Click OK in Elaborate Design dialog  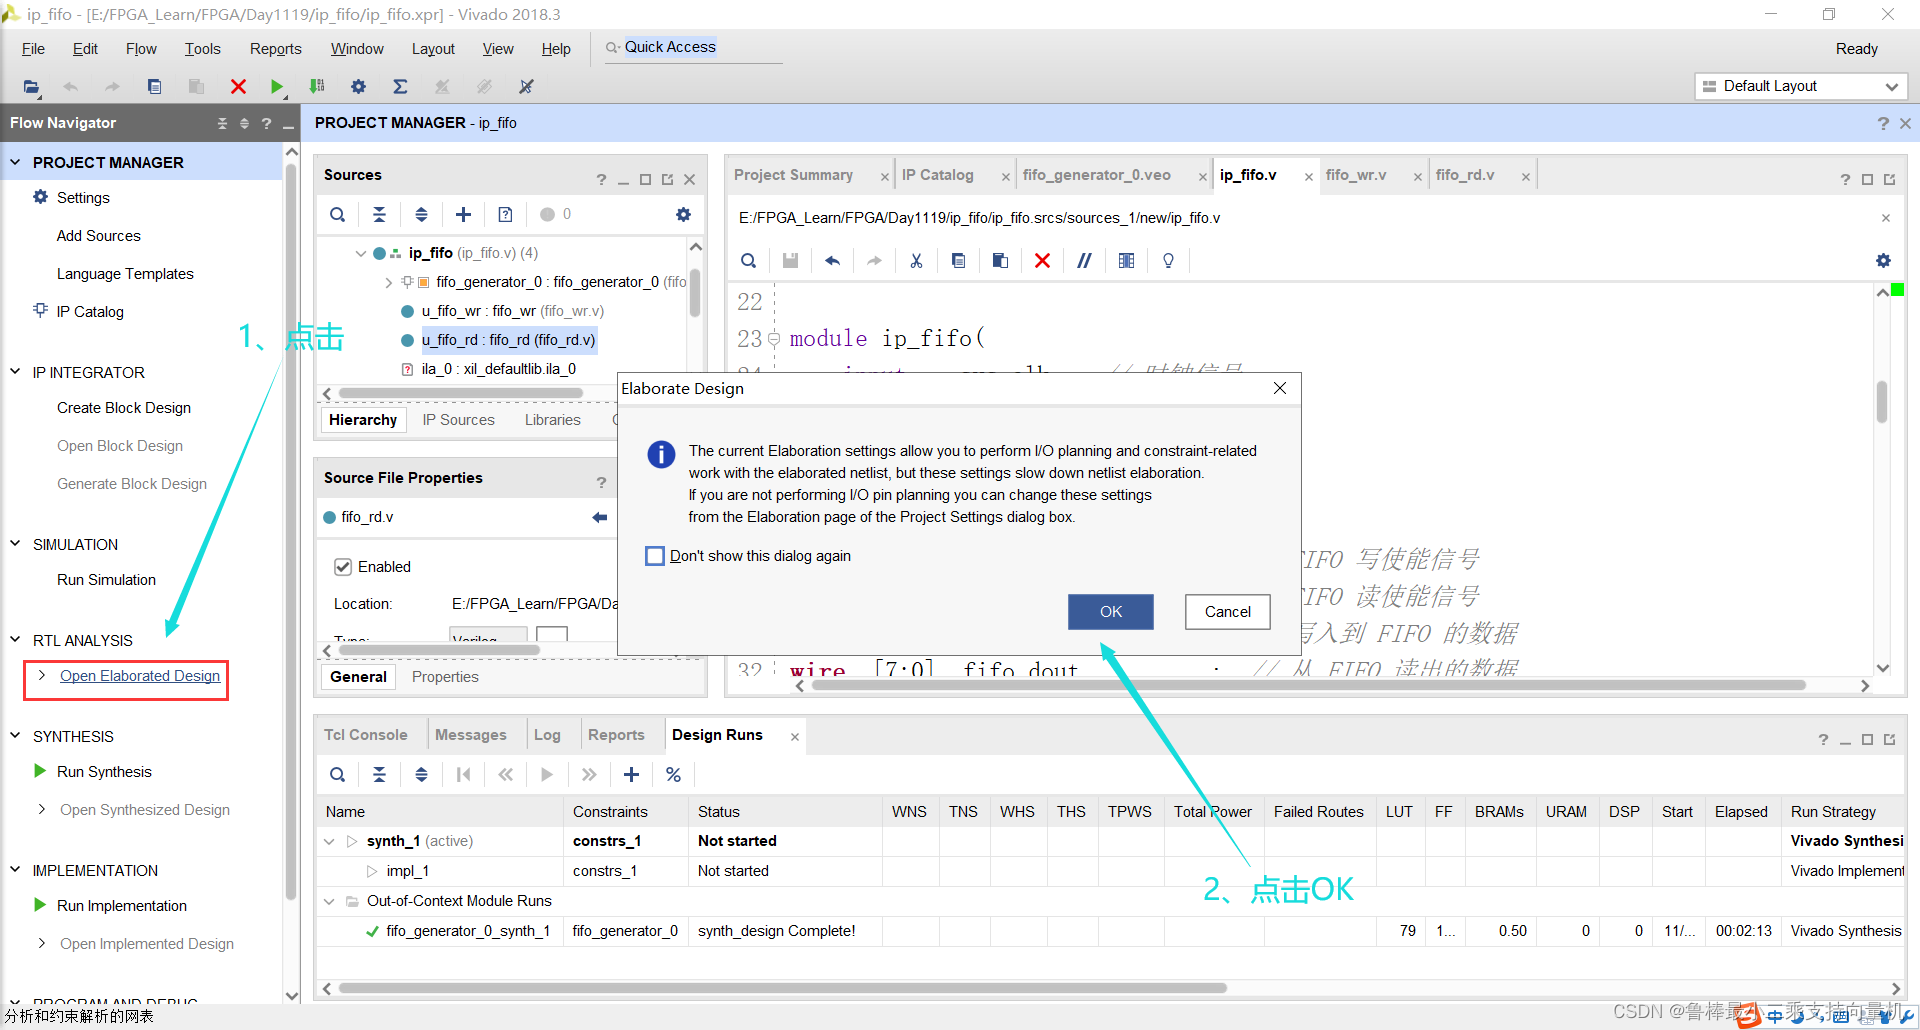1111,612
